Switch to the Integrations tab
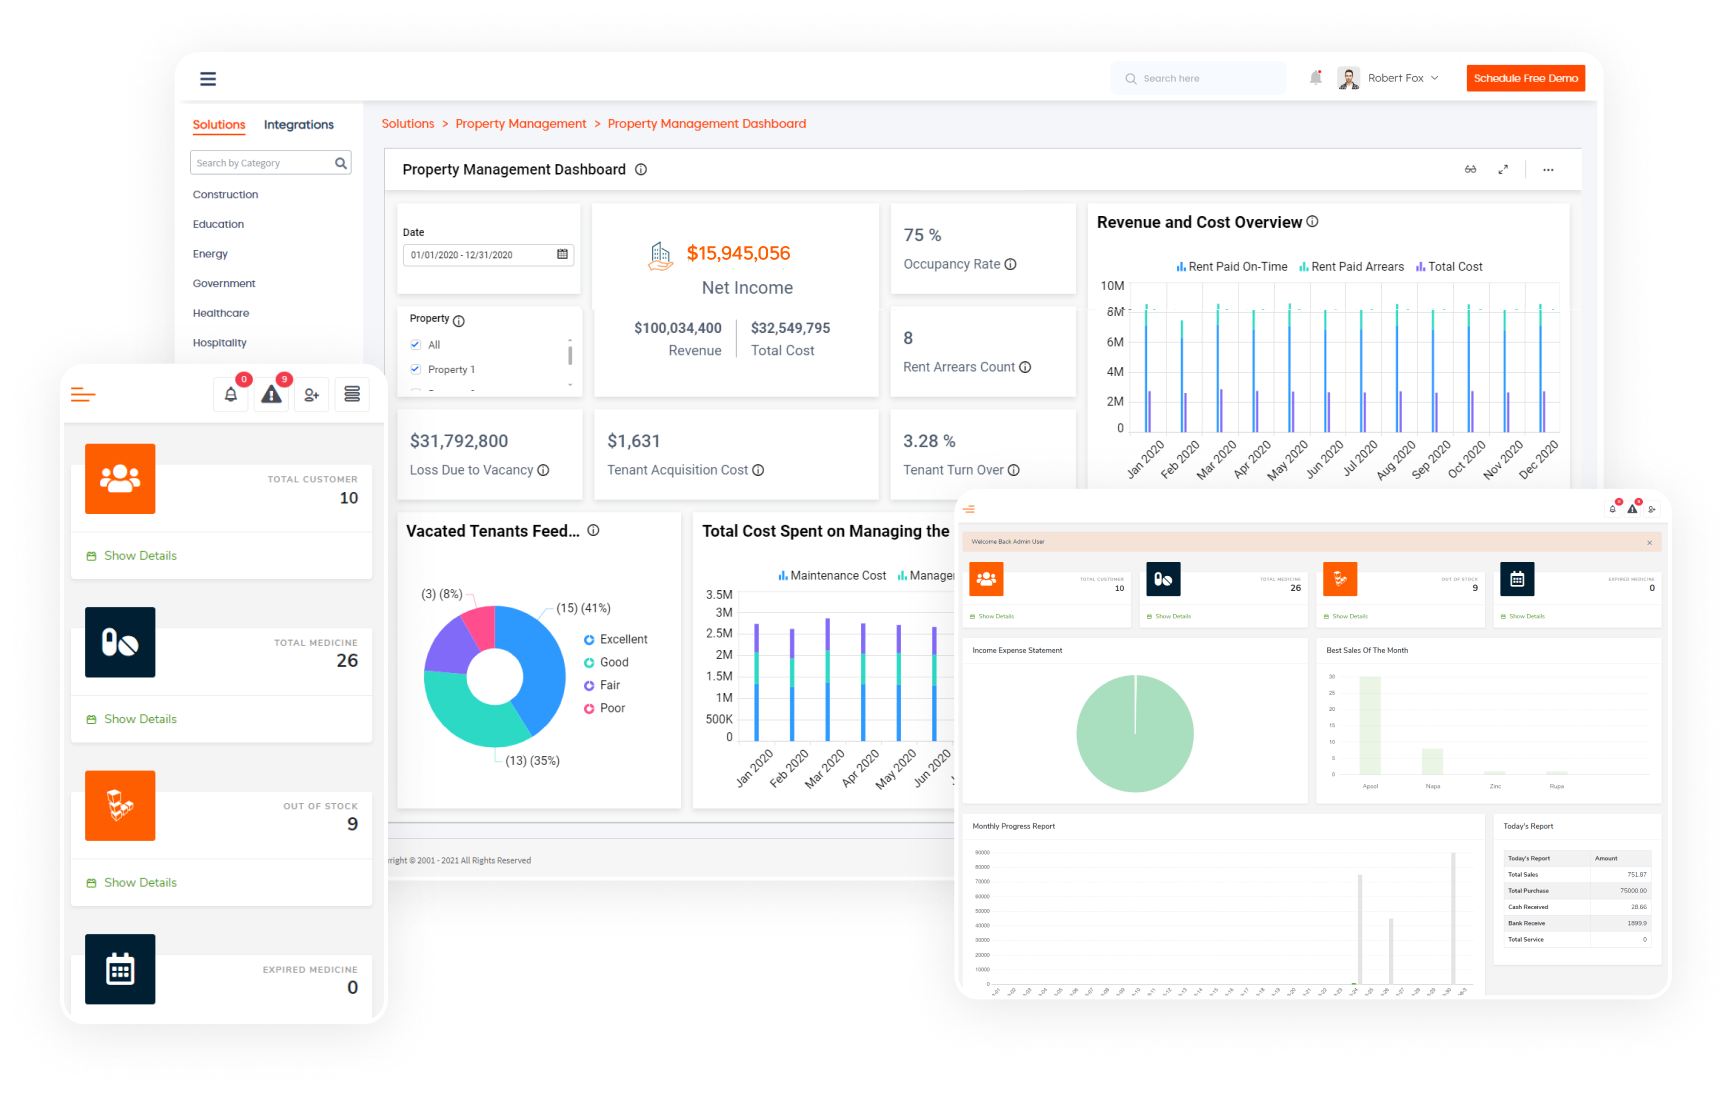The image size is (1733, 1093). click(298, 125)
